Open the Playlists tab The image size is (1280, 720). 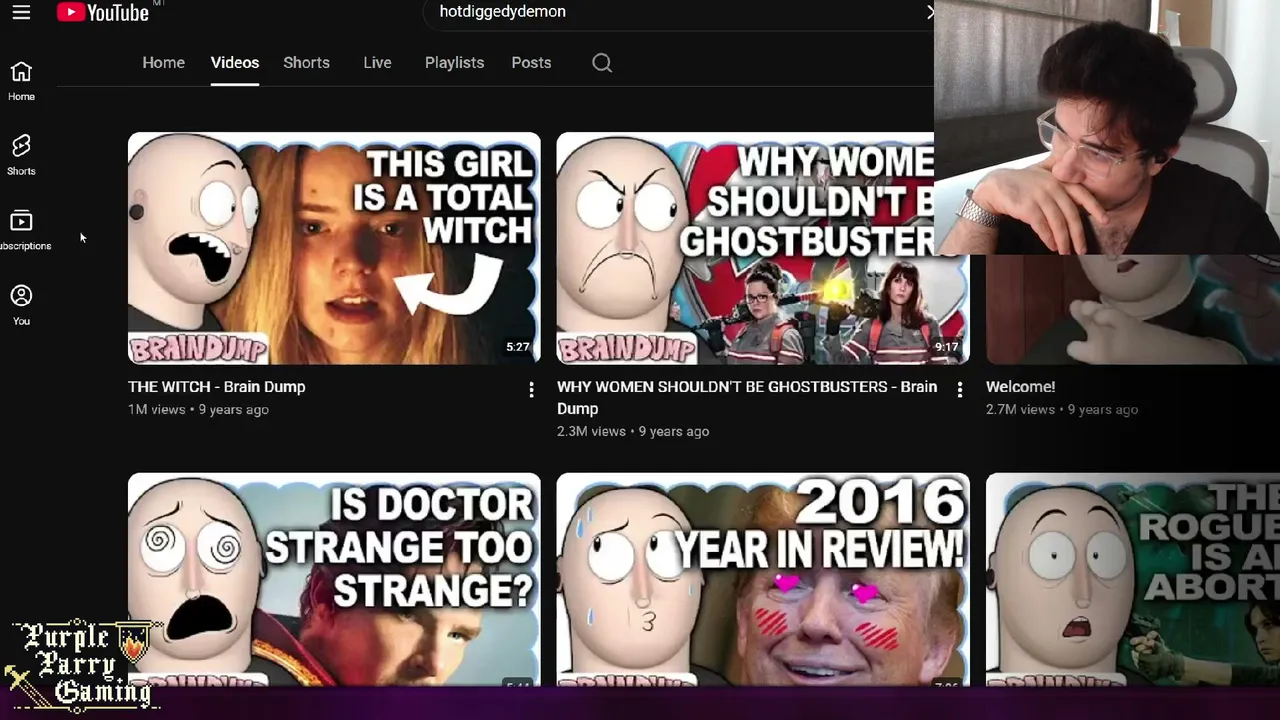tap(454, 62)
